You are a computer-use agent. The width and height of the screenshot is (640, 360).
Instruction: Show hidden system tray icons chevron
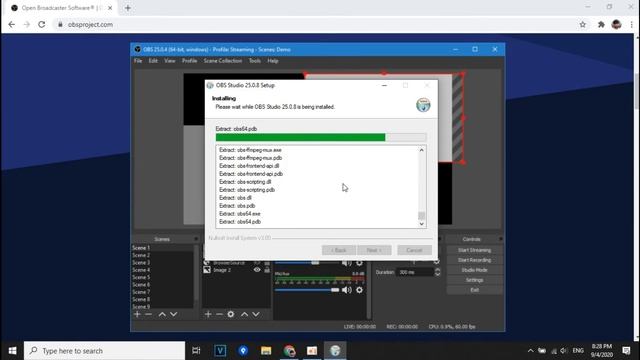pos(530,351)
